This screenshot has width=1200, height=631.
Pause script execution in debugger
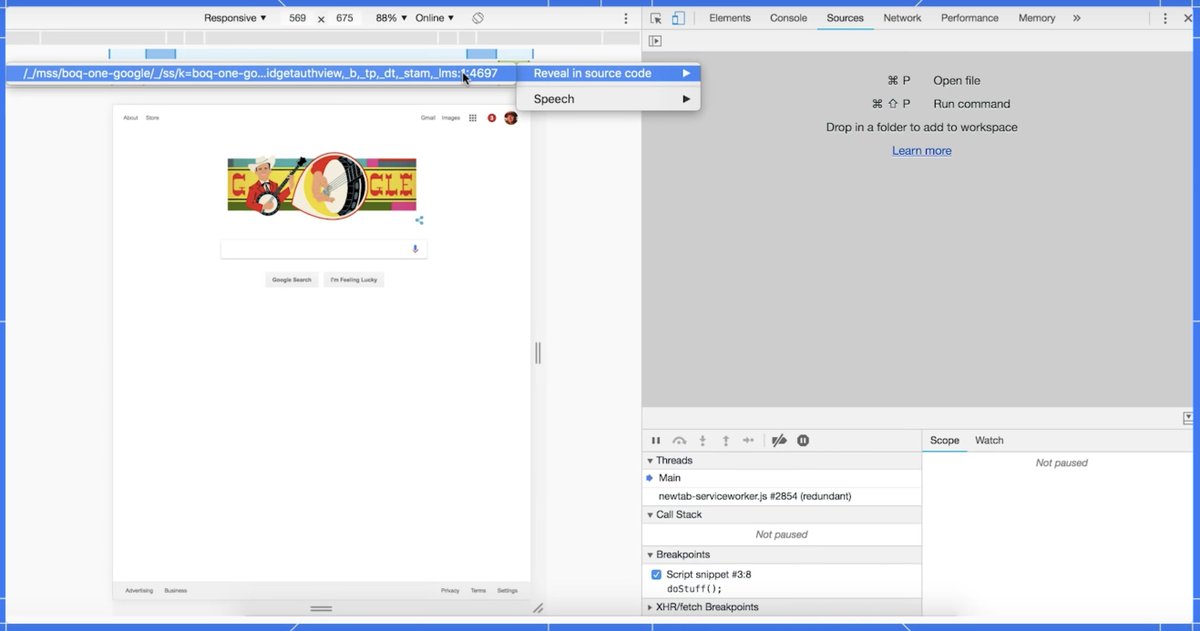(656, 440)
